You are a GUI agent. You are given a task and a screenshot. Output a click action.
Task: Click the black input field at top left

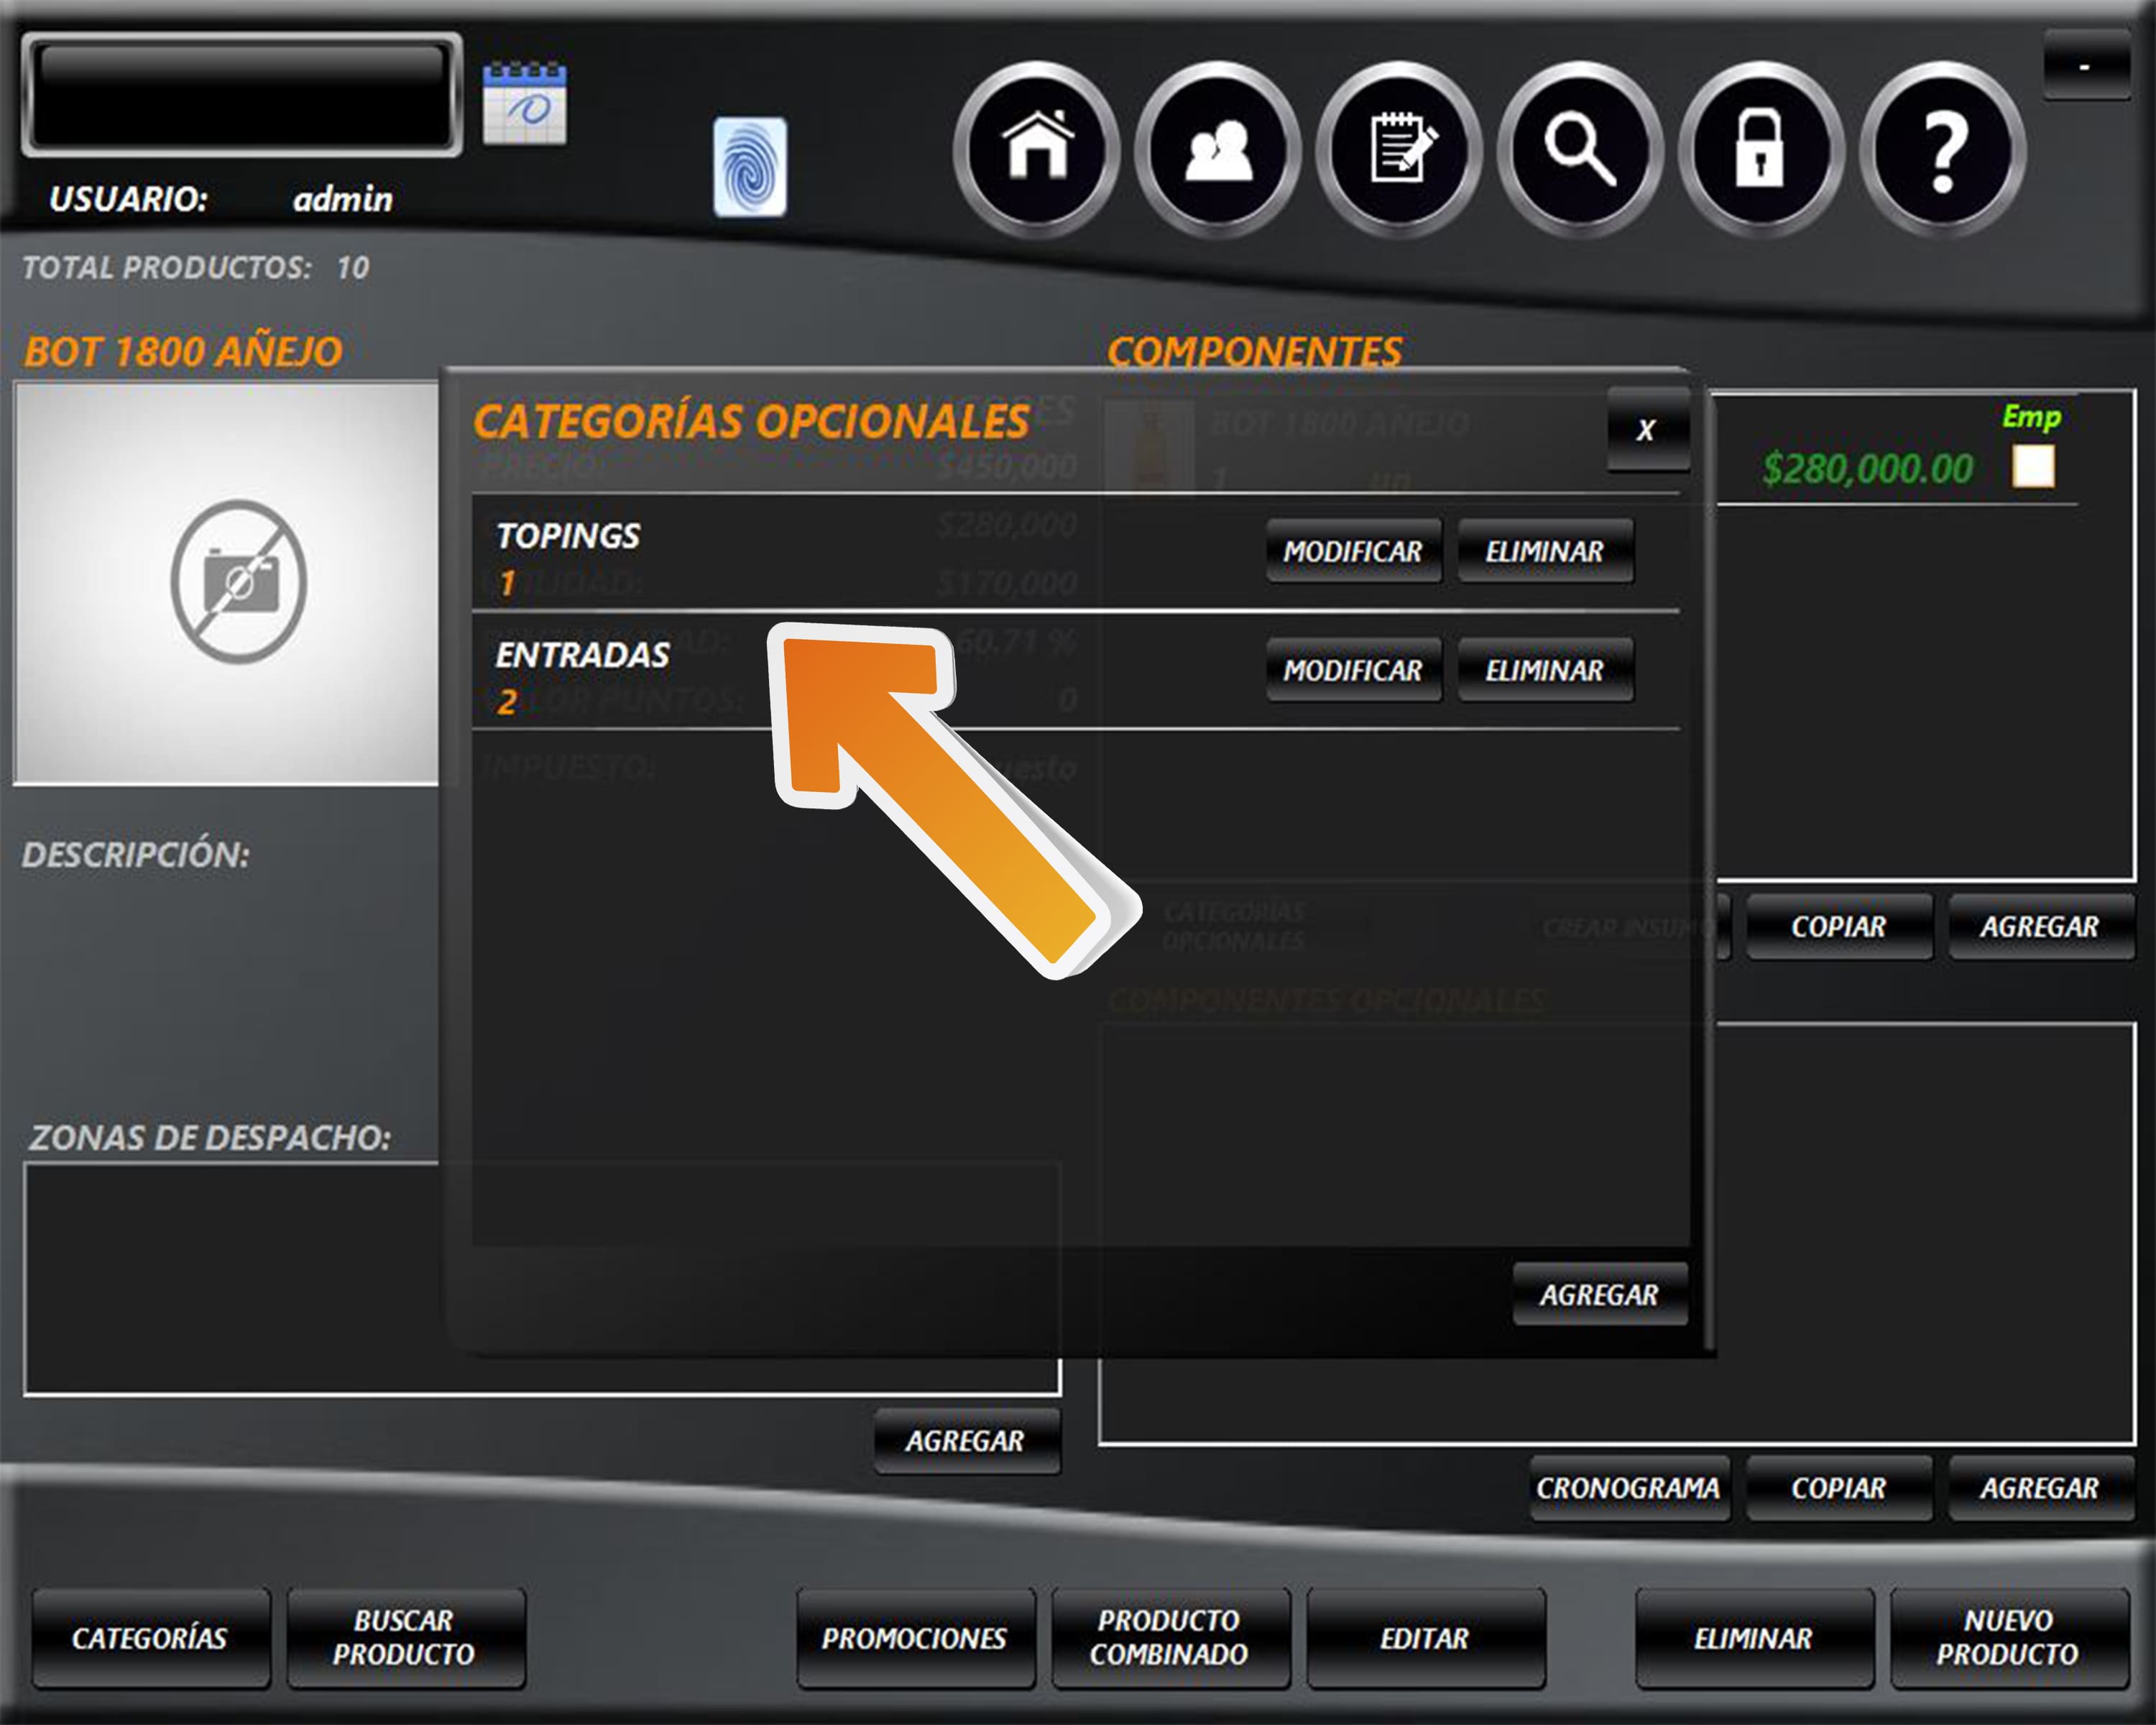(x=241, y=95)
